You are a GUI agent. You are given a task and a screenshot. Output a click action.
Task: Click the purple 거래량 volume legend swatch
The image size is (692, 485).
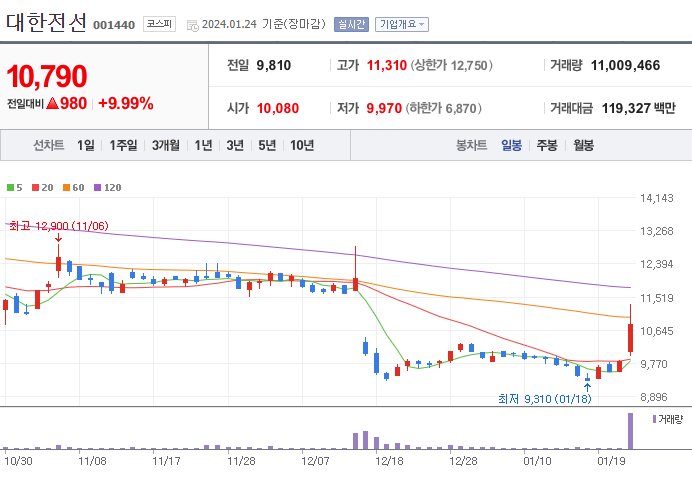(x=654, y=419)
